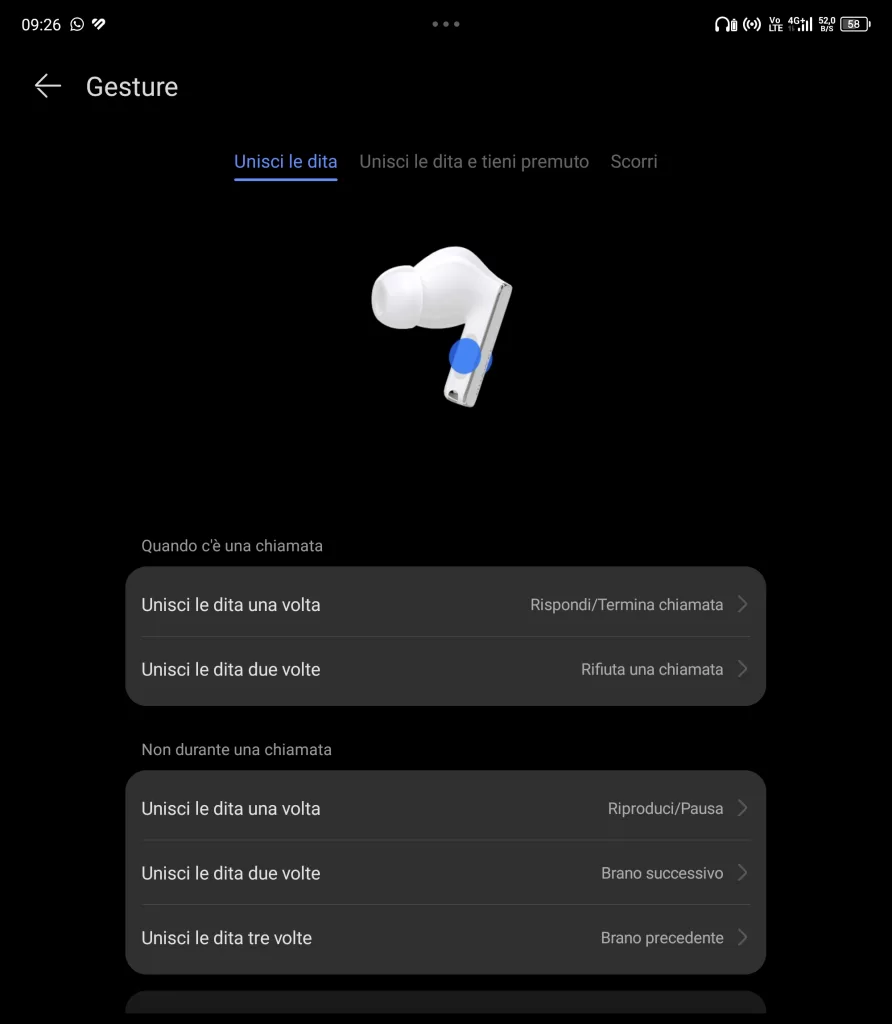Viewport: 892px width, 1024px height.
Task: Open chevron beside Rifiuta una chiamata
Action: coord(742,669)
